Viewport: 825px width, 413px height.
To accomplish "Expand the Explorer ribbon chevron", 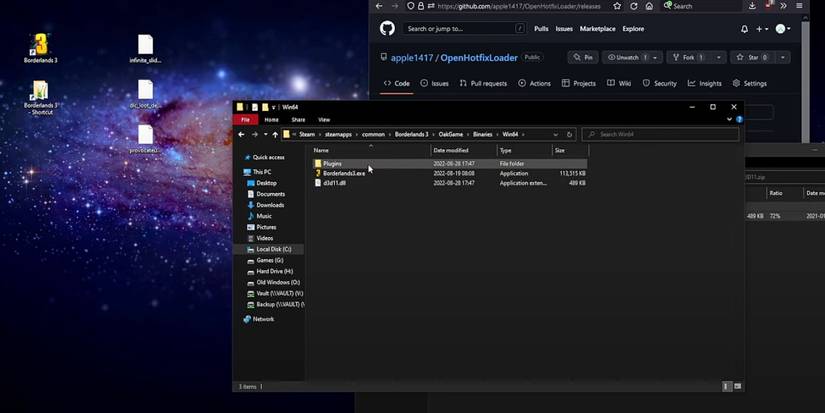I will [x=729, y=119].
